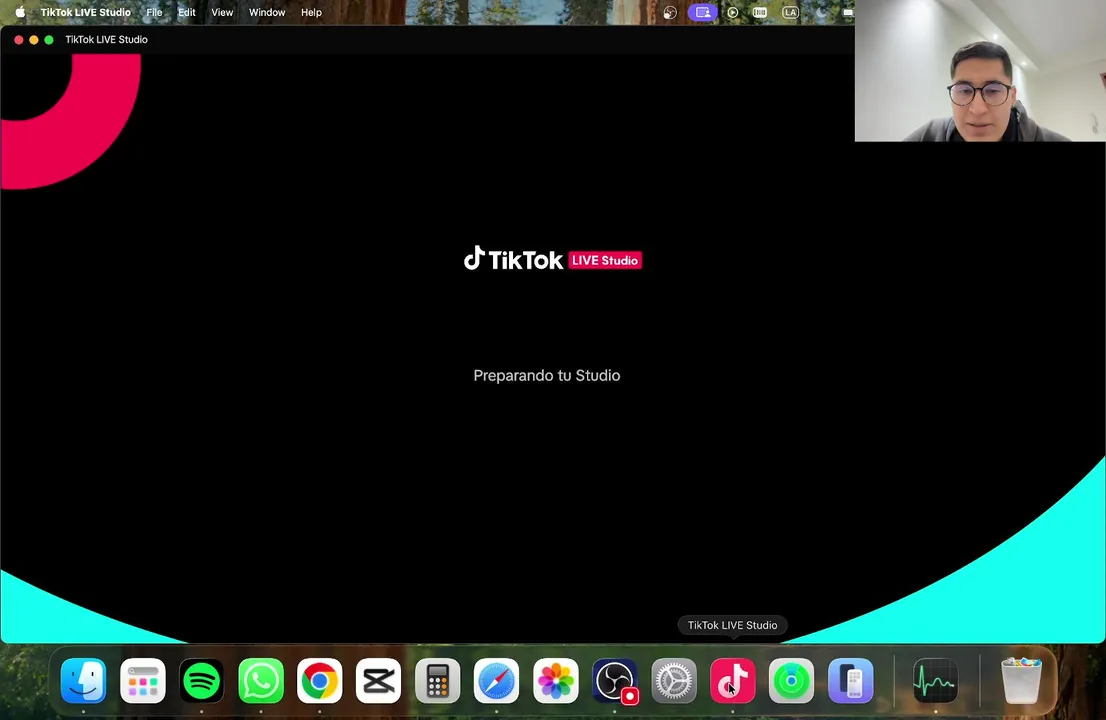
Task: Open Photos from the dock
Action: tap(556, 681)
